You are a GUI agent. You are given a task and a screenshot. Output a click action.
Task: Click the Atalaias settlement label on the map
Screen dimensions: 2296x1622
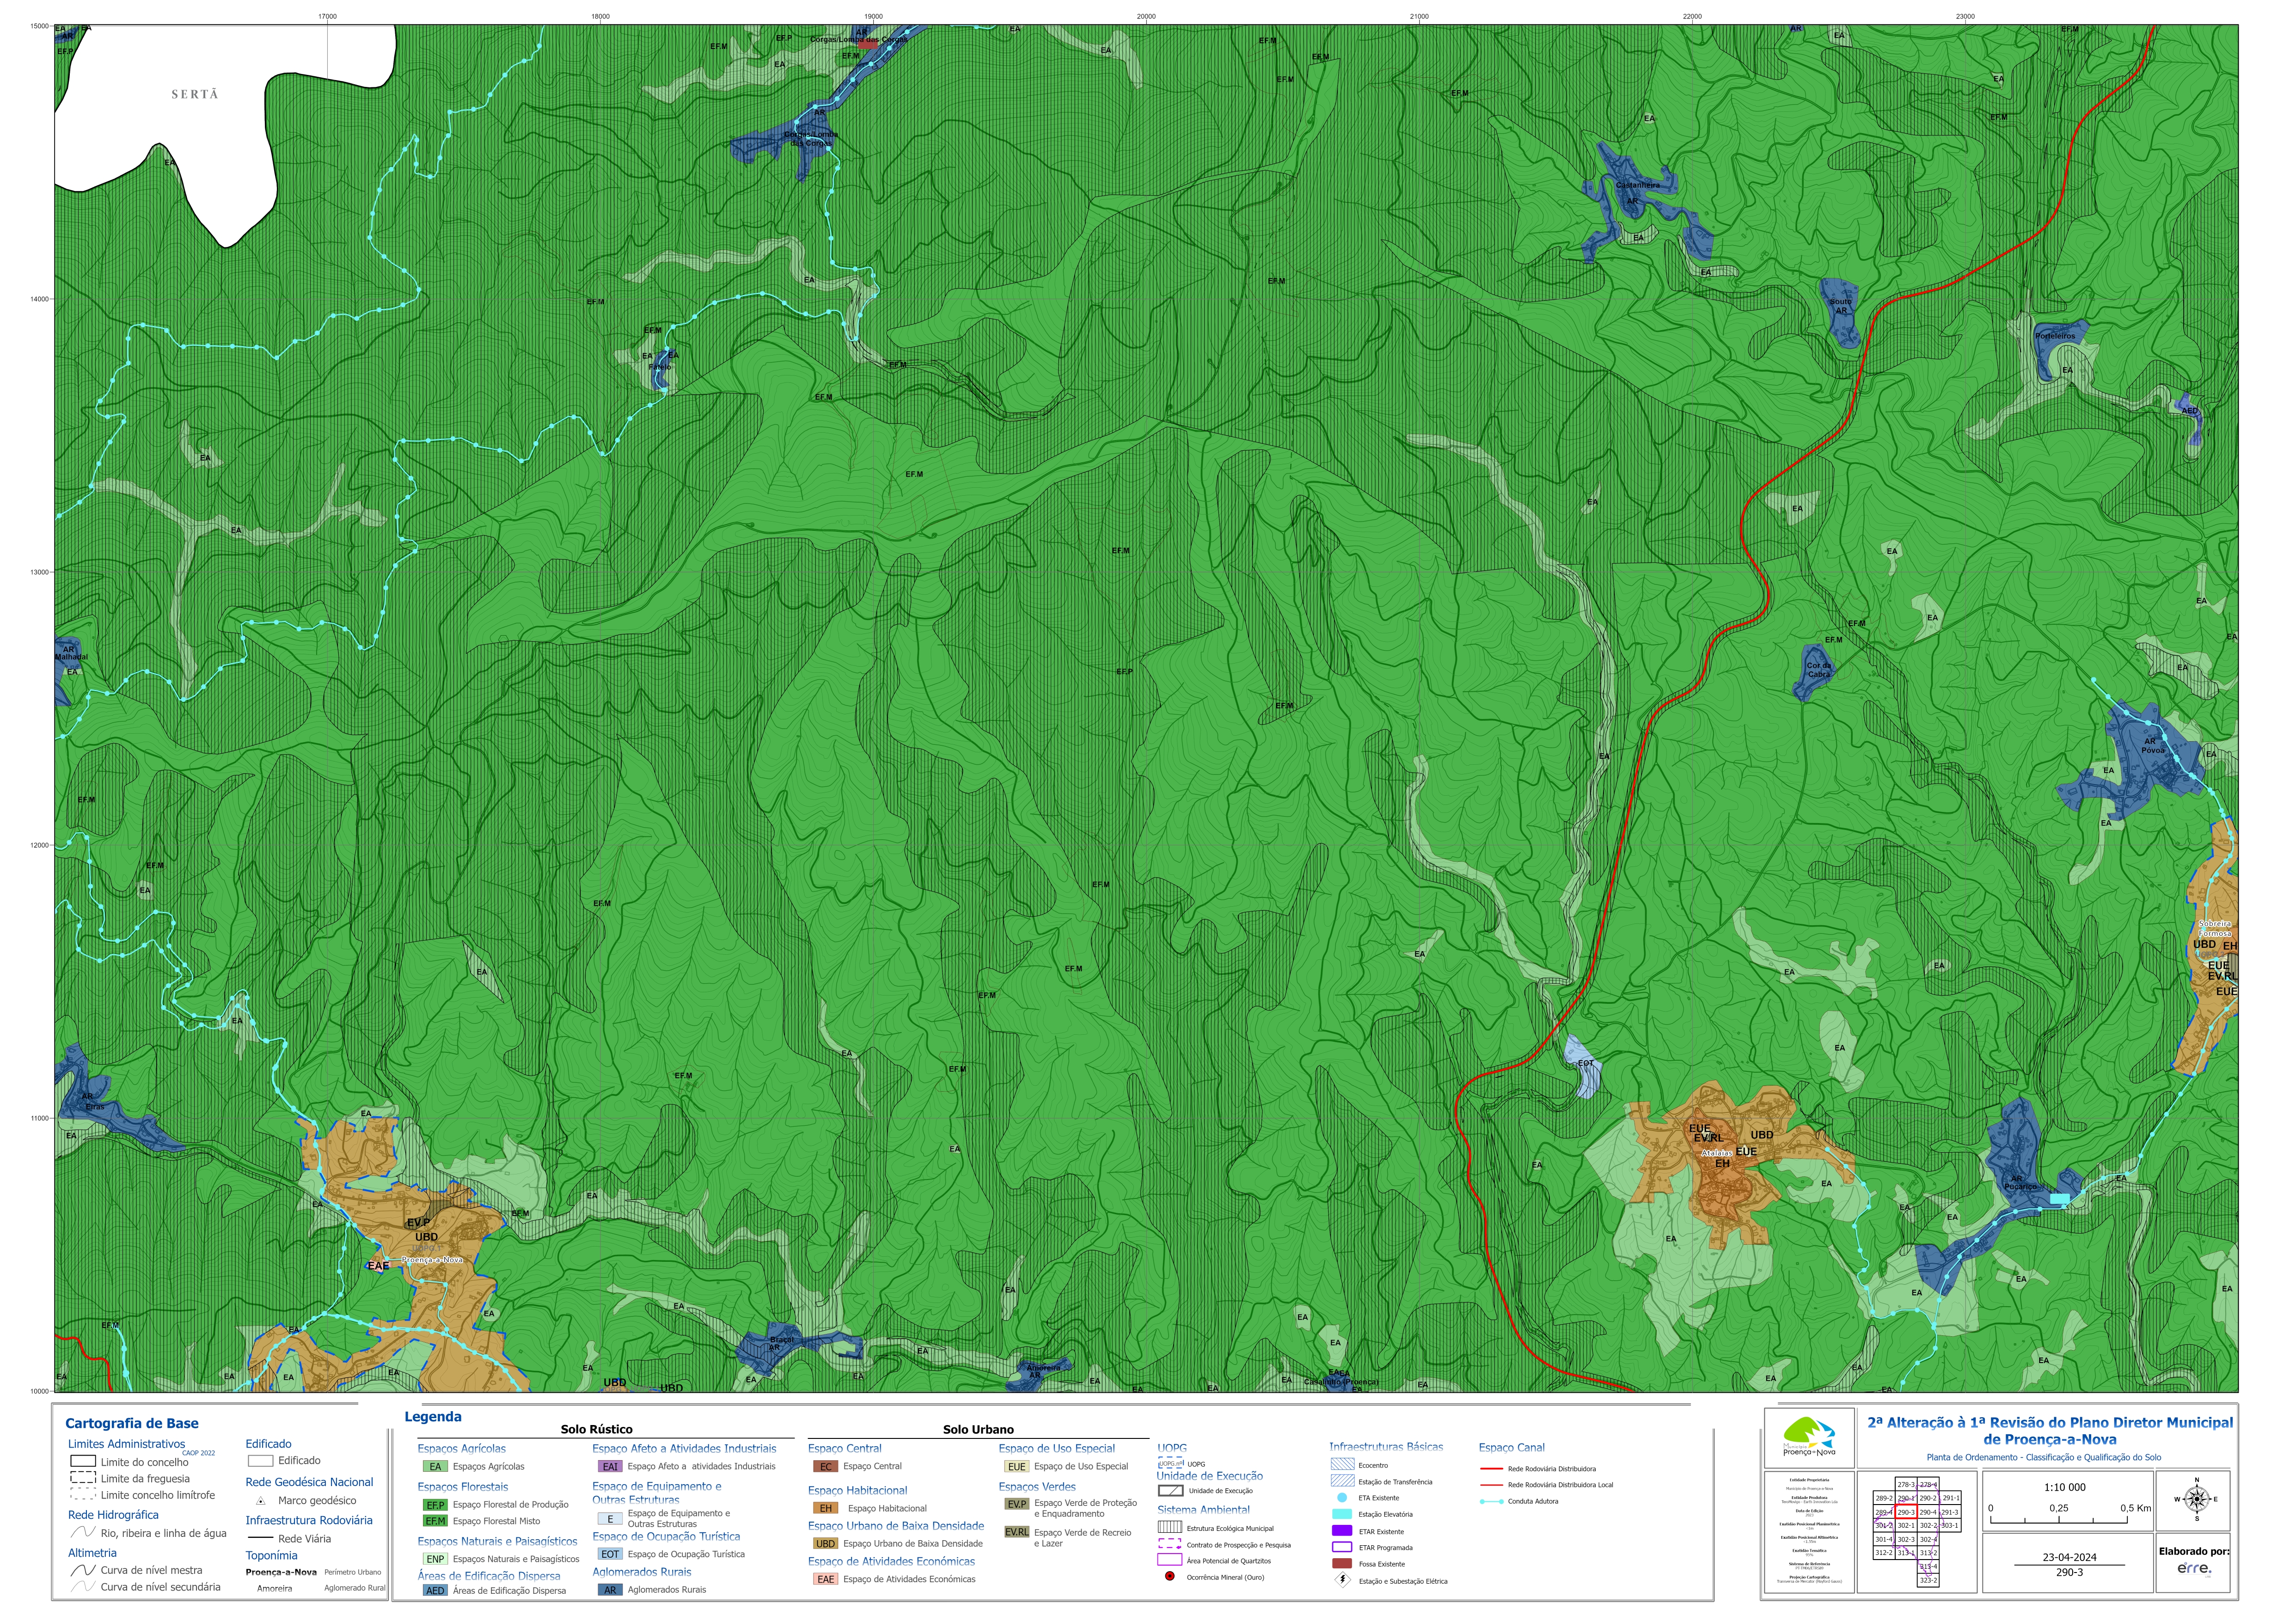pos(1716,1153)
